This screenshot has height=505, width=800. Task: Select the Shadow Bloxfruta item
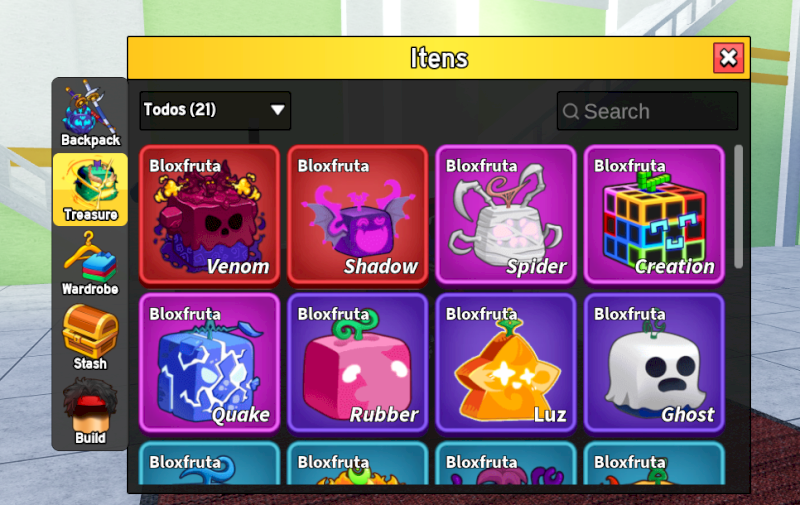(358, 214)
